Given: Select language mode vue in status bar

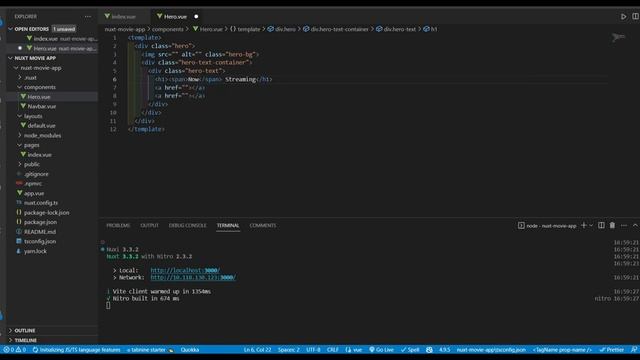Looking at the screenshot, I should (354, 350).
